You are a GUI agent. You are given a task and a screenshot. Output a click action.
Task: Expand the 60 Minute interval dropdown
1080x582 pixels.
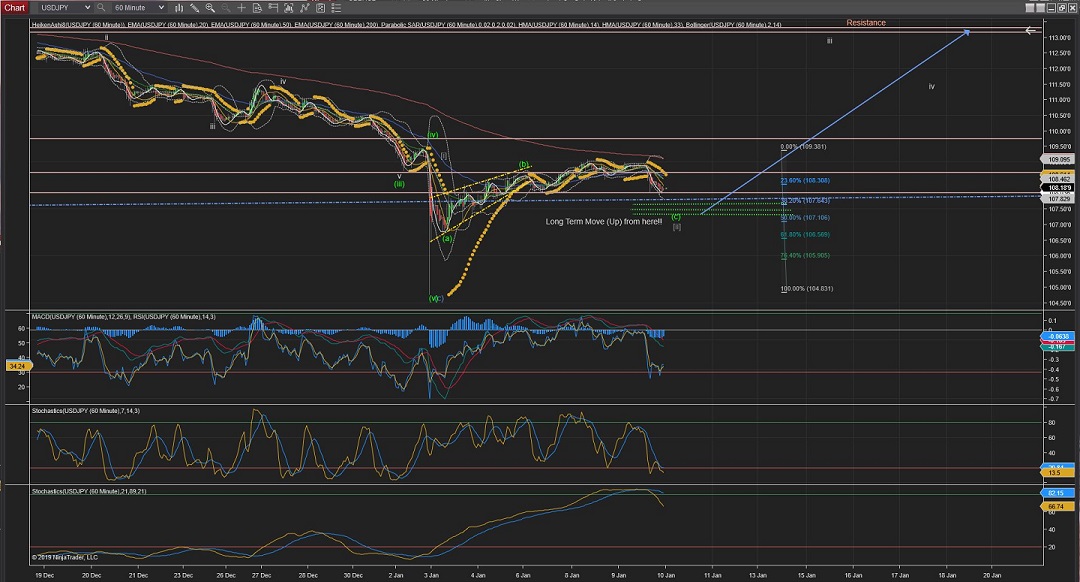[161, 7]
